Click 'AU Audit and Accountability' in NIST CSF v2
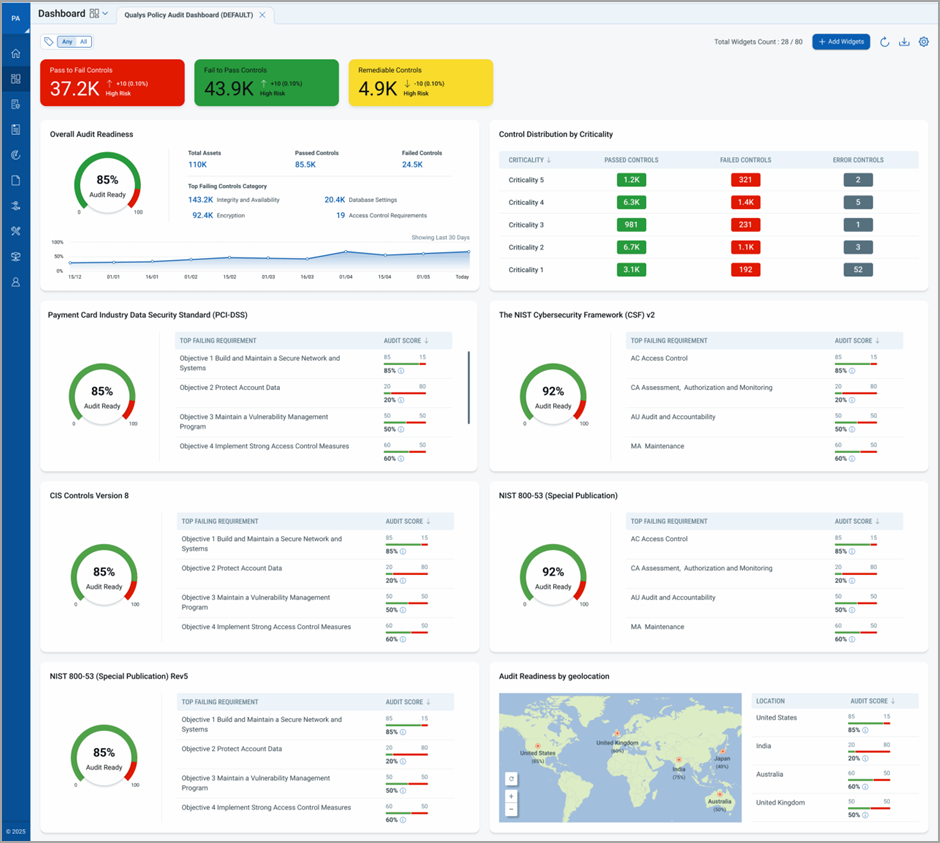The width and height of the screenshot is (940, 843). pyautogui.click(x=673, y=417)
